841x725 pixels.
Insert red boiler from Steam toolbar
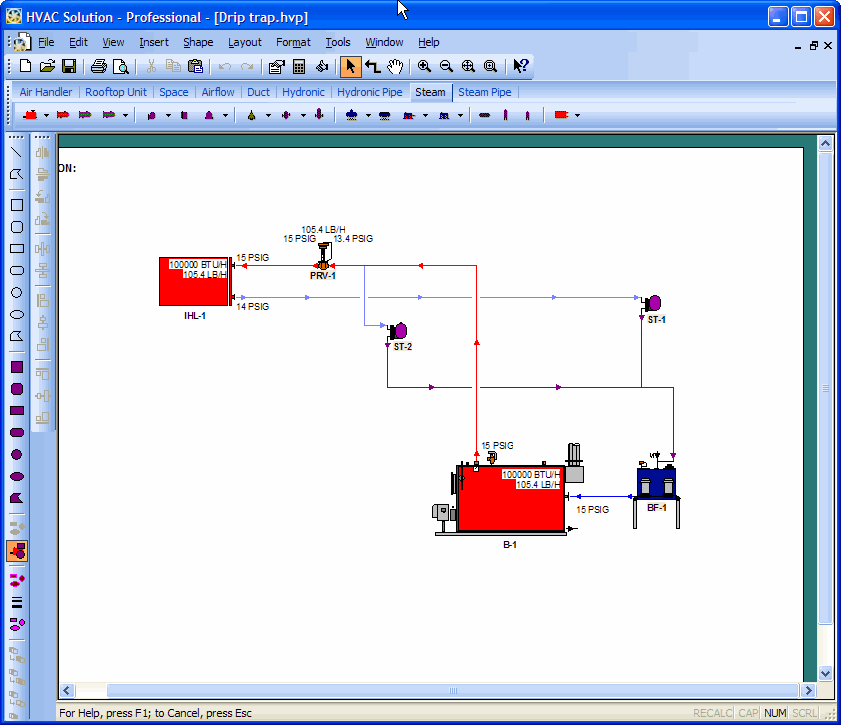tap(31, 115)
